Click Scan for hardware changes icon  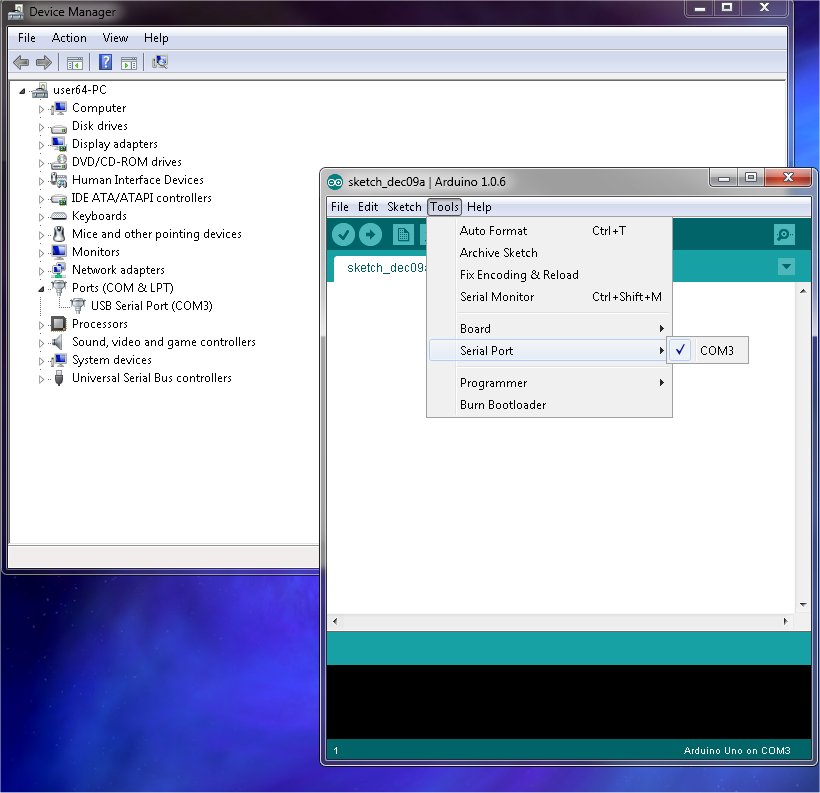[x=160, y=62]
